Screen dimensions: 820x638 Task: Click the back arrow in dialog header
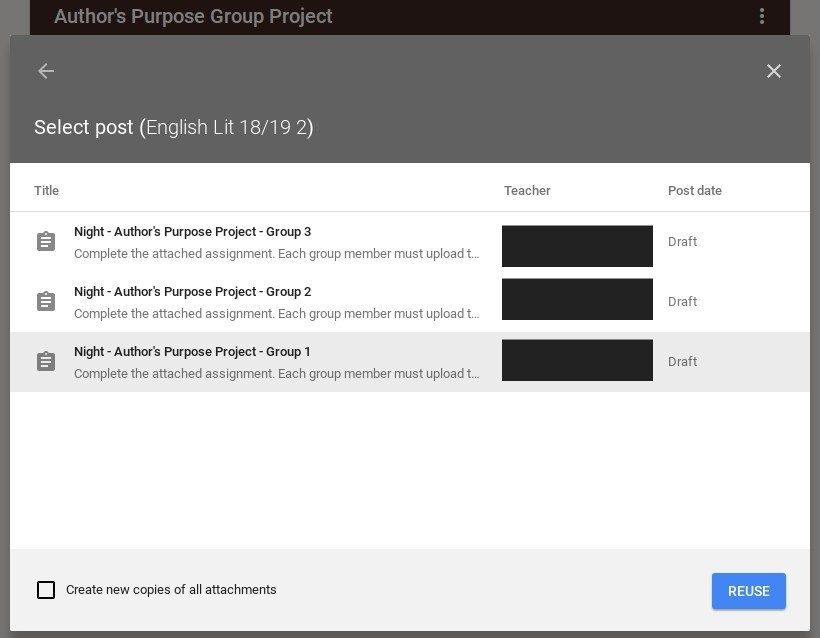[46, 71]
